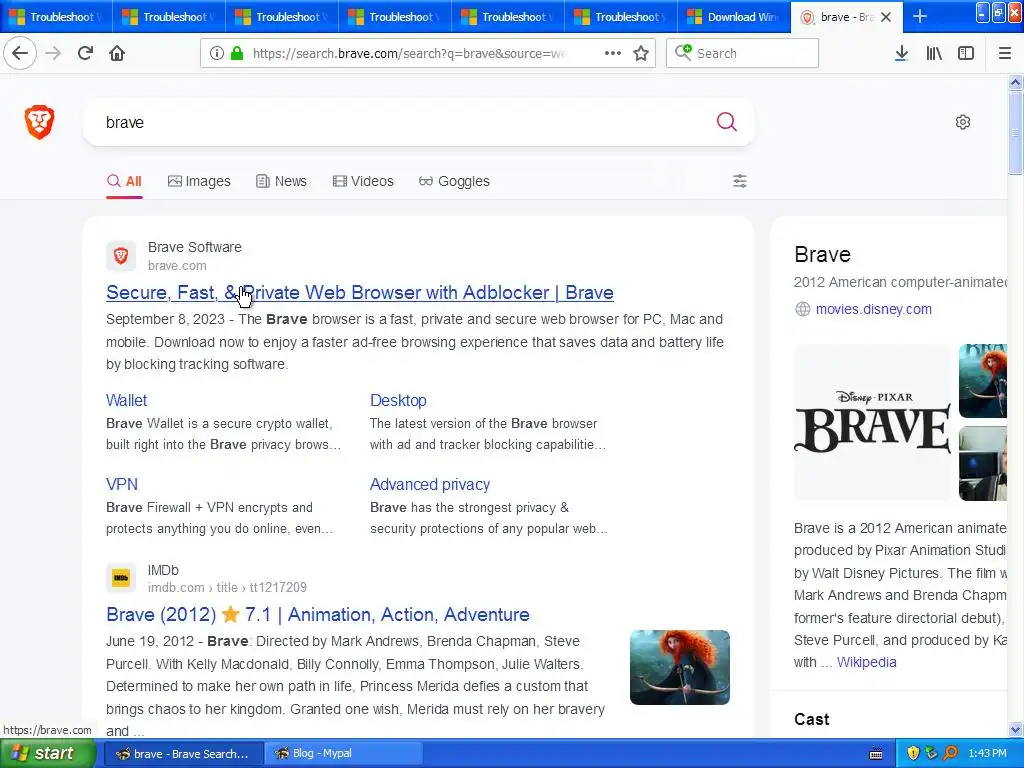Open the Desktop sublink
This screenshot has height=768, width=1024.
tap(398, 400)
